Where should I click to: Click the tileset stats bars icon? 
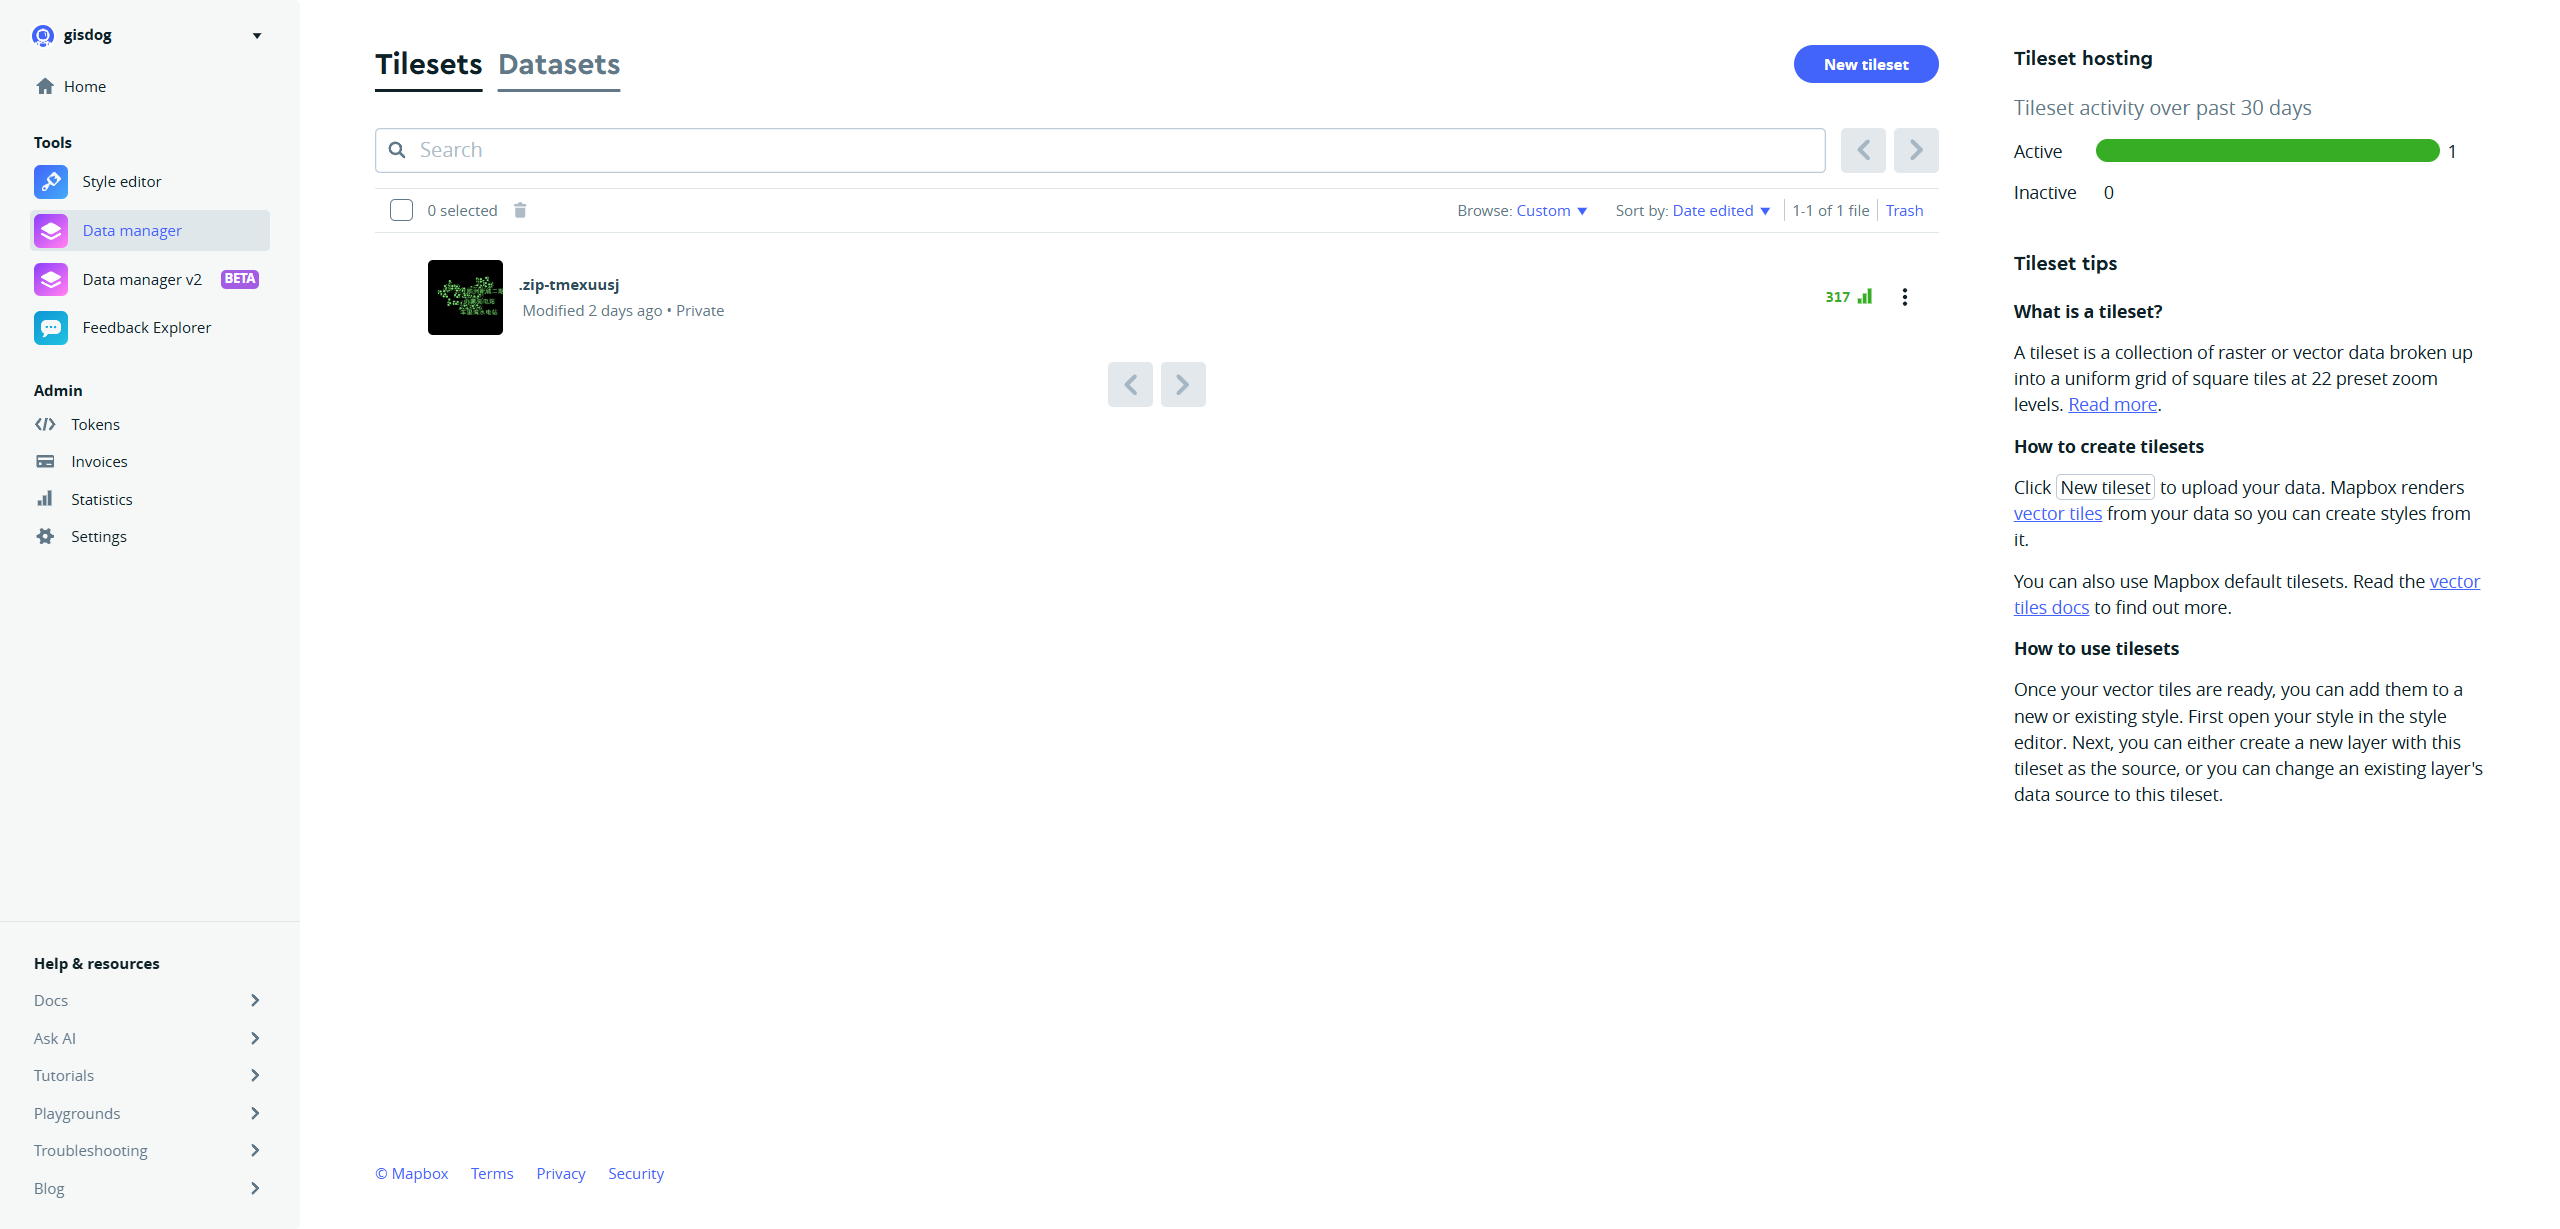[x=1864, y=296]
